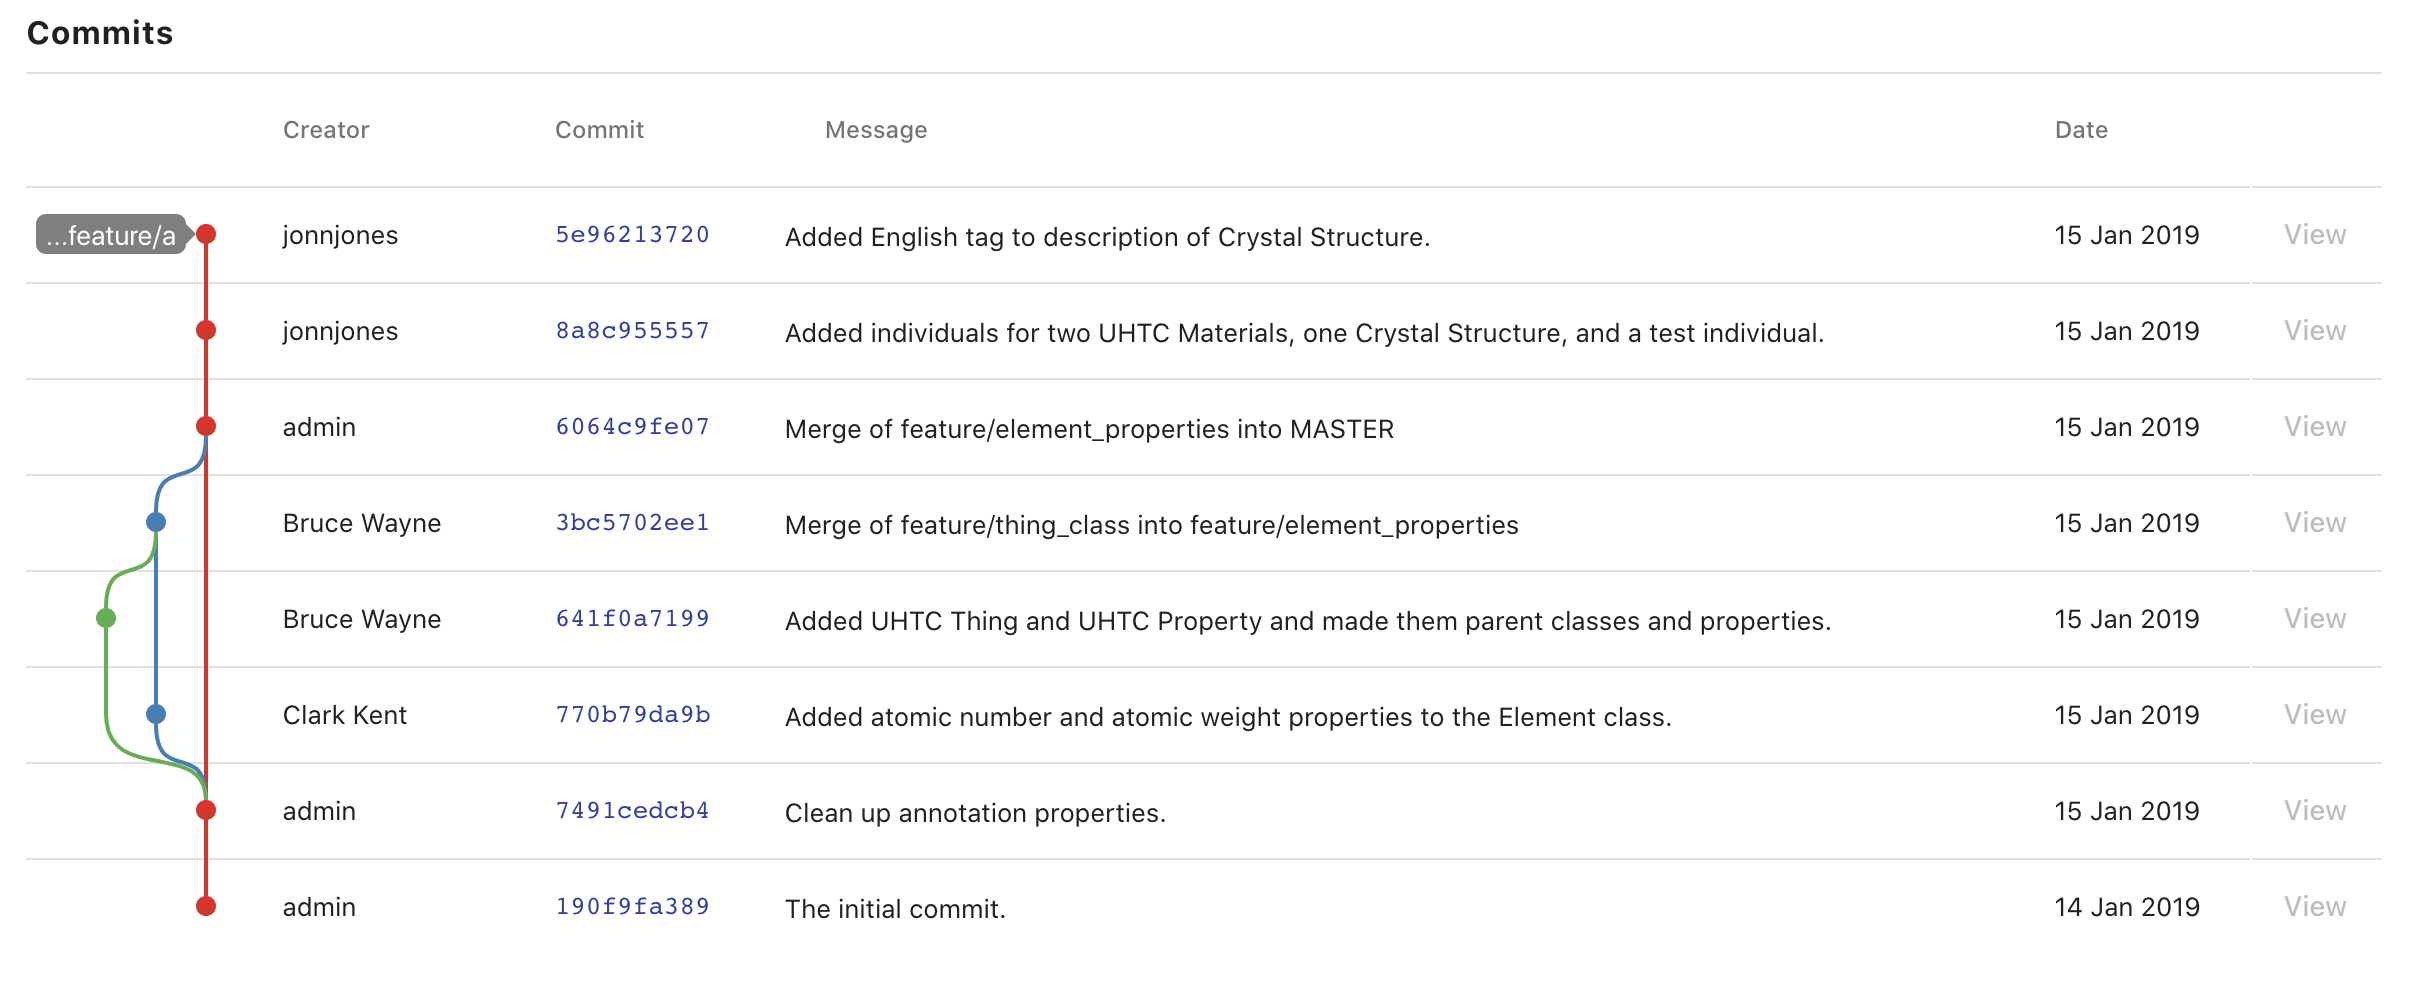Click the blue merge node for 3bc5702ee1

[x=156, y=522]
